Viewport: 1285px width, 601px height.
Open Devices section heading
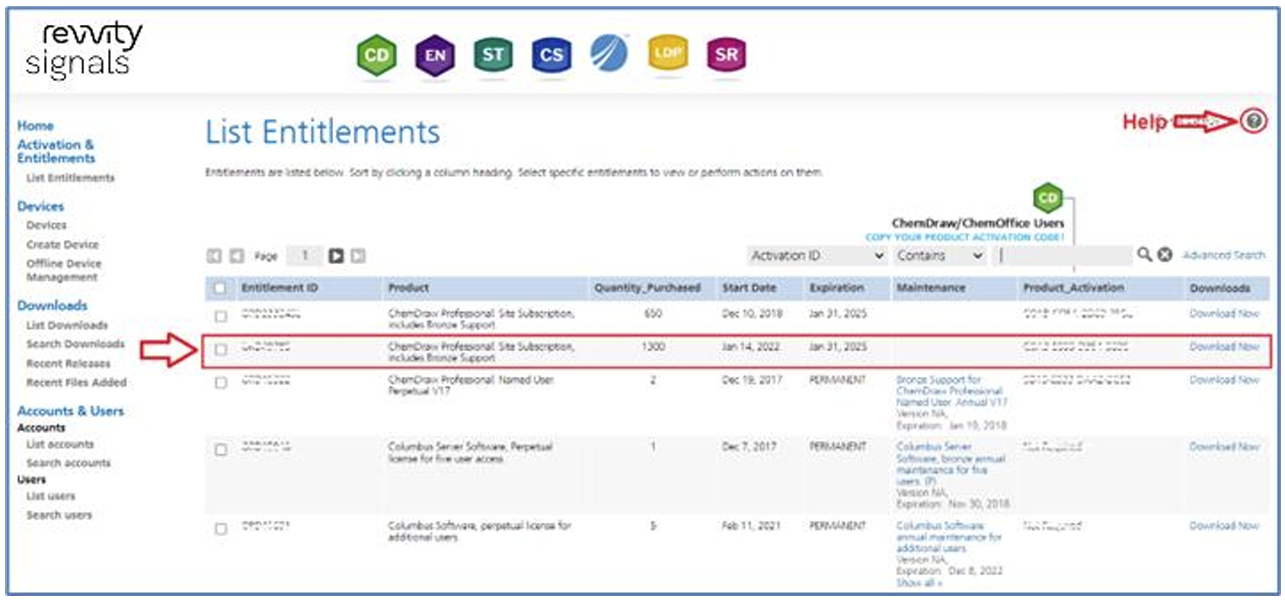pos(41,206)
